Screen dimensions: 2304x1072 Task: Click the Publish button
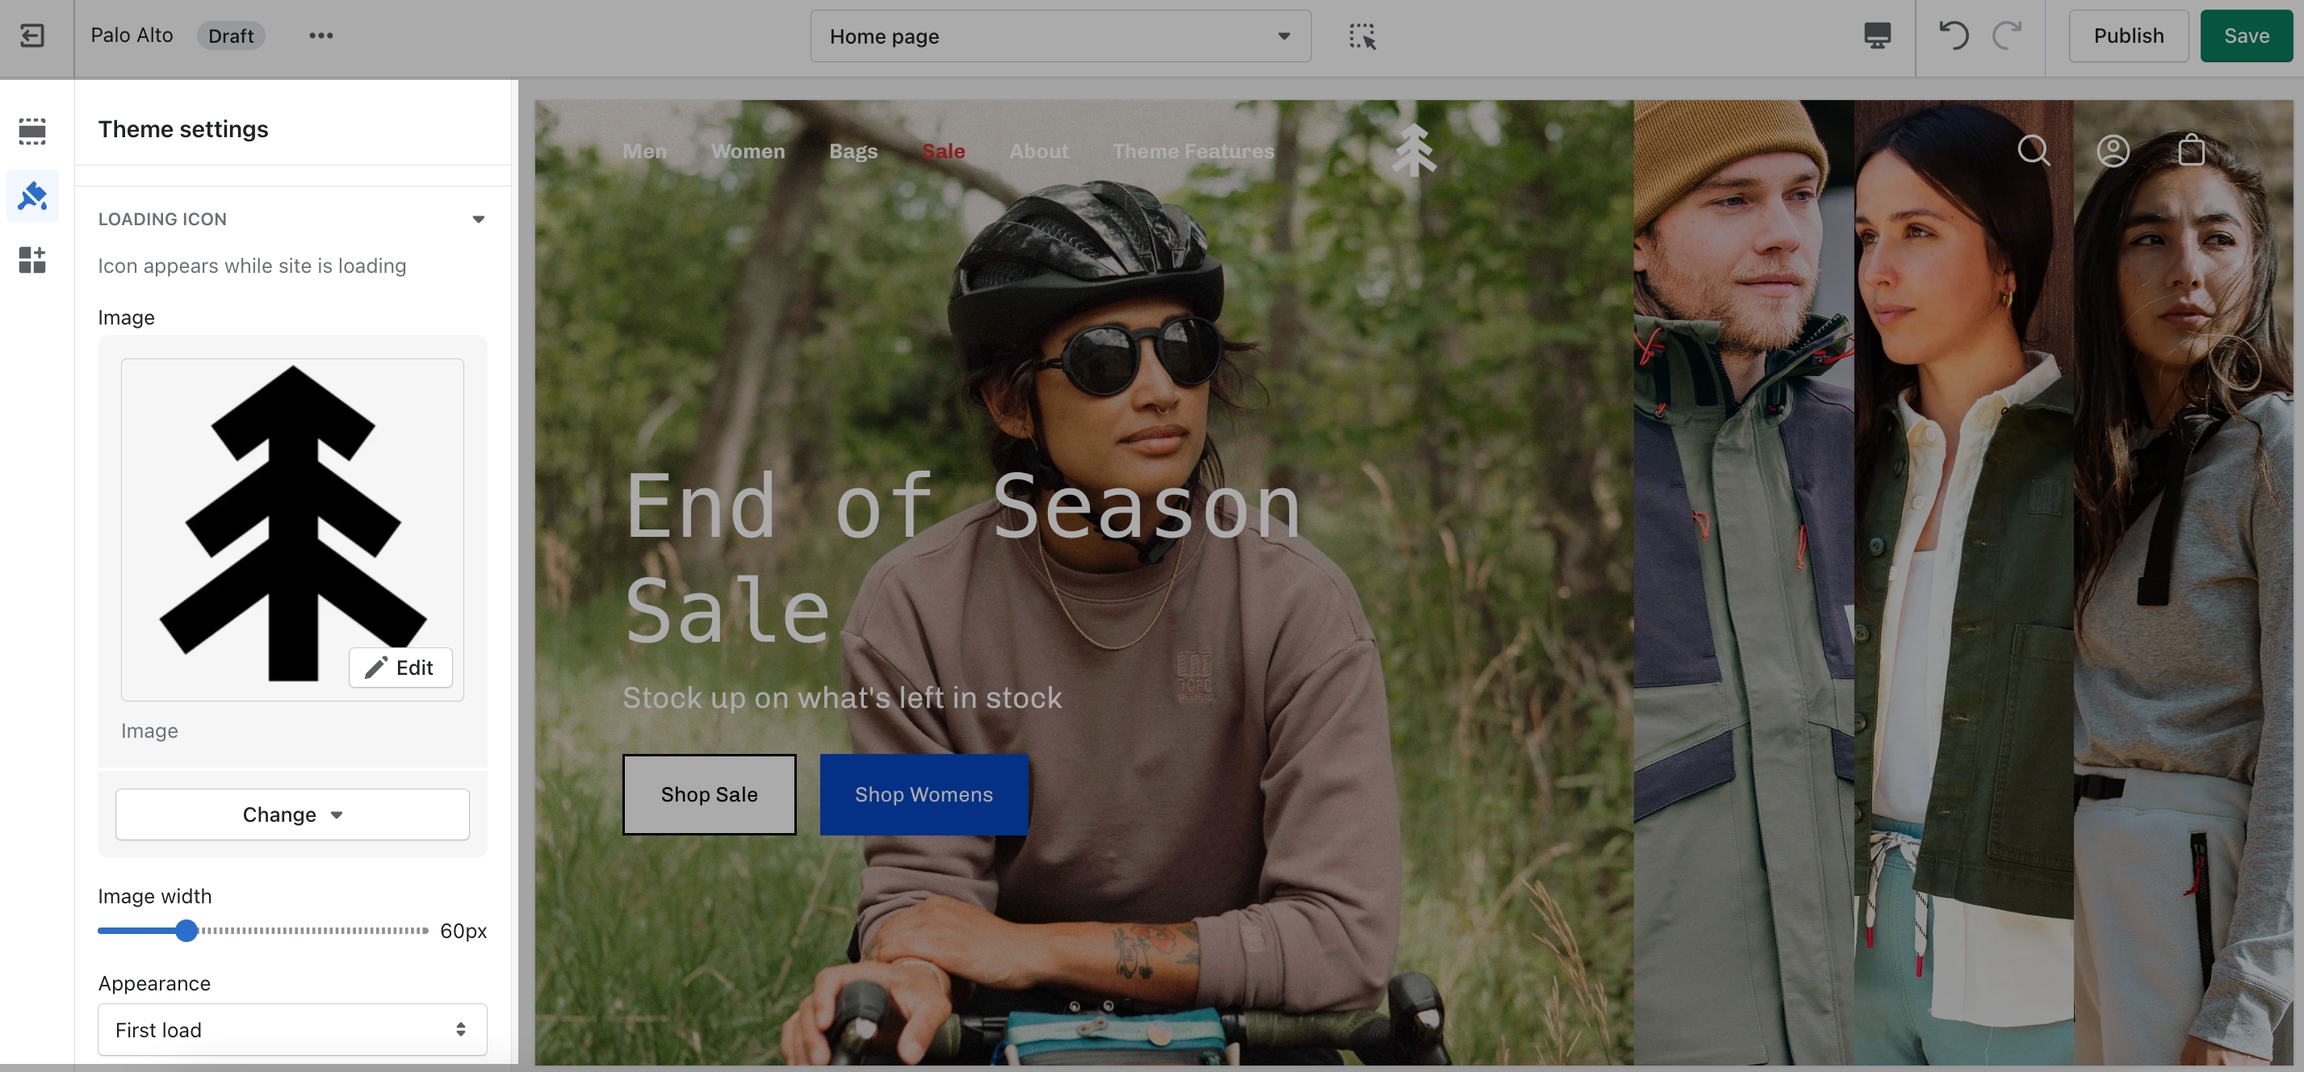(x=2128, y=36)
